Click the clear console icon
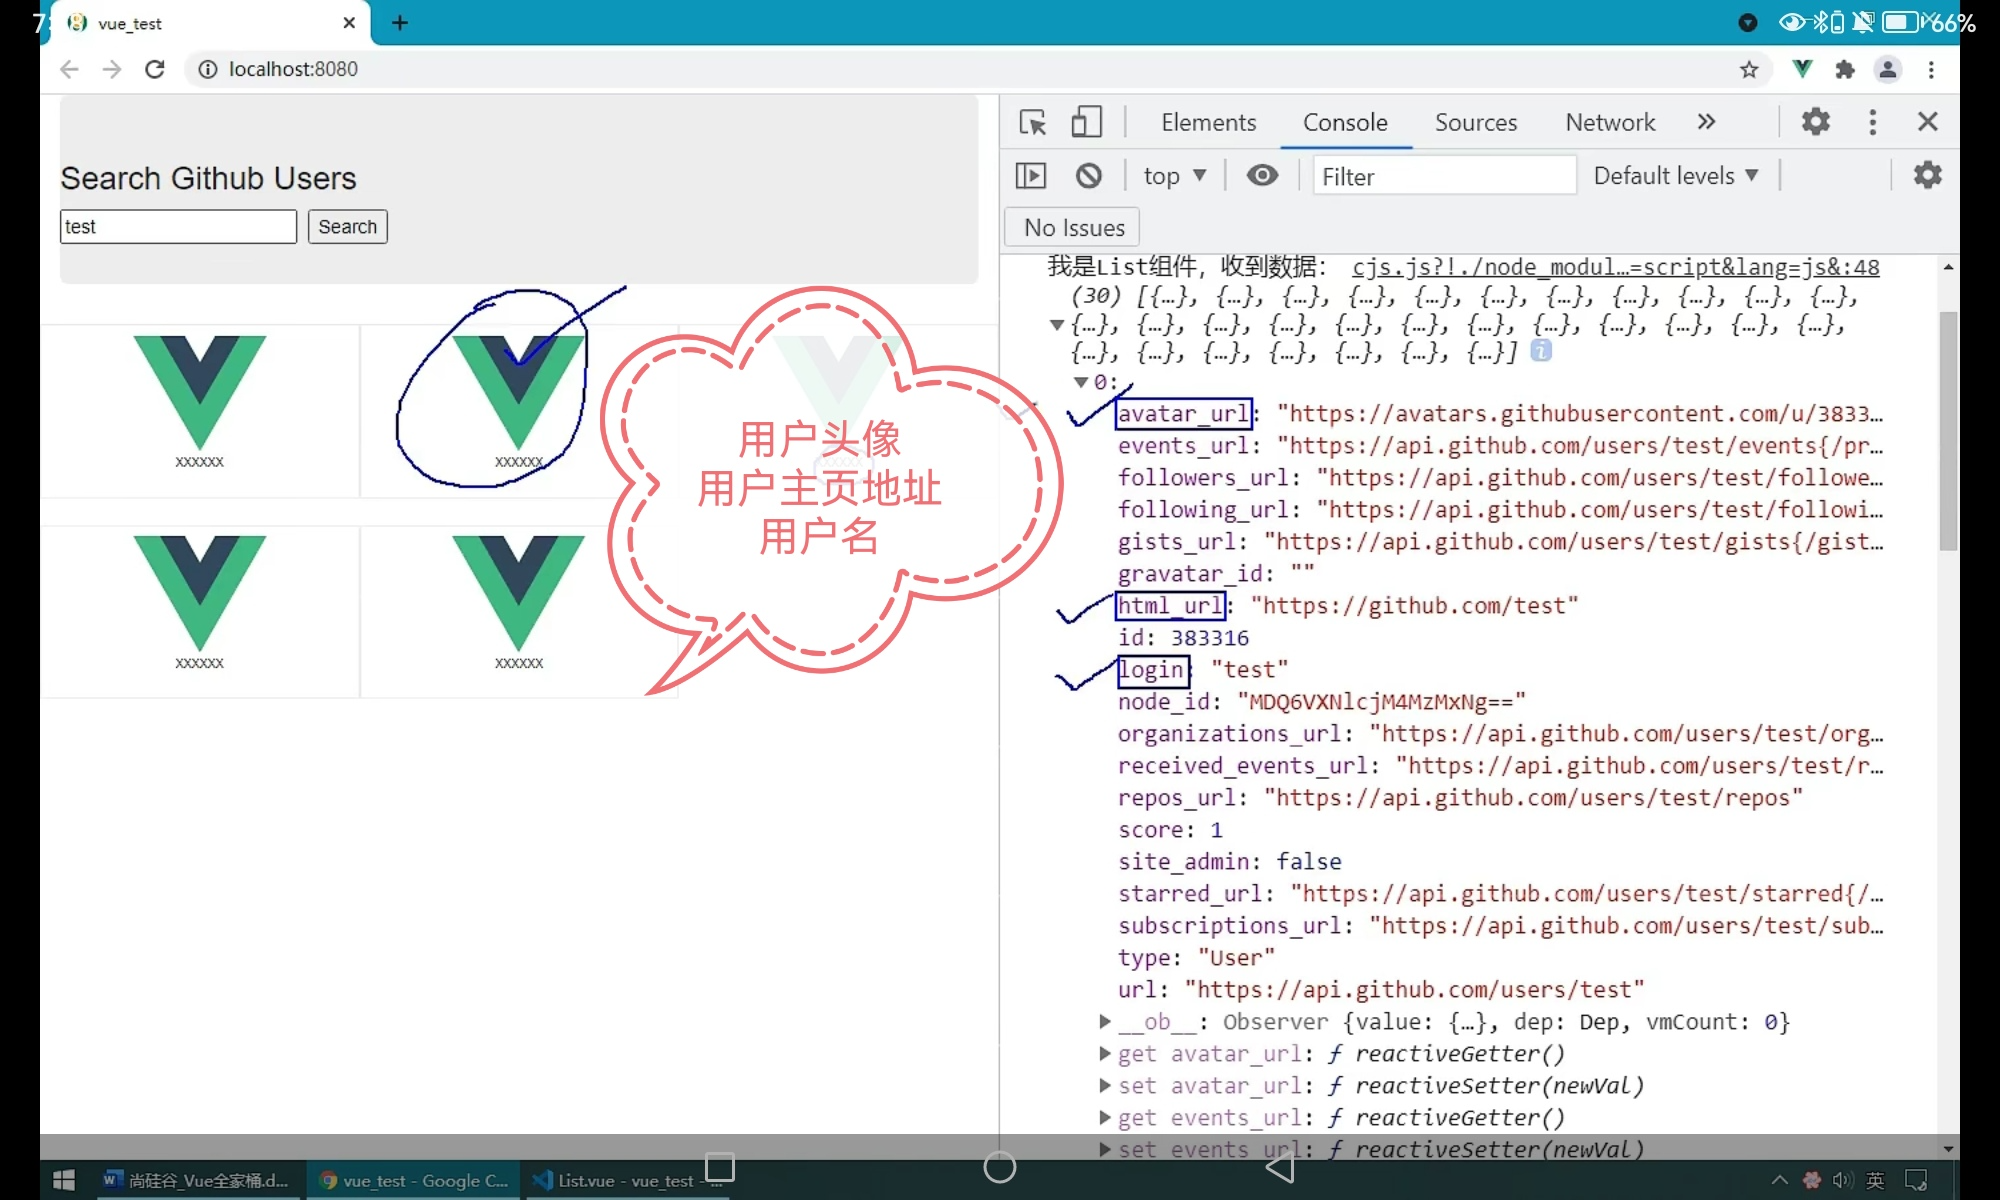The image size is (2000, 1200). click(x=1089, y=176)
